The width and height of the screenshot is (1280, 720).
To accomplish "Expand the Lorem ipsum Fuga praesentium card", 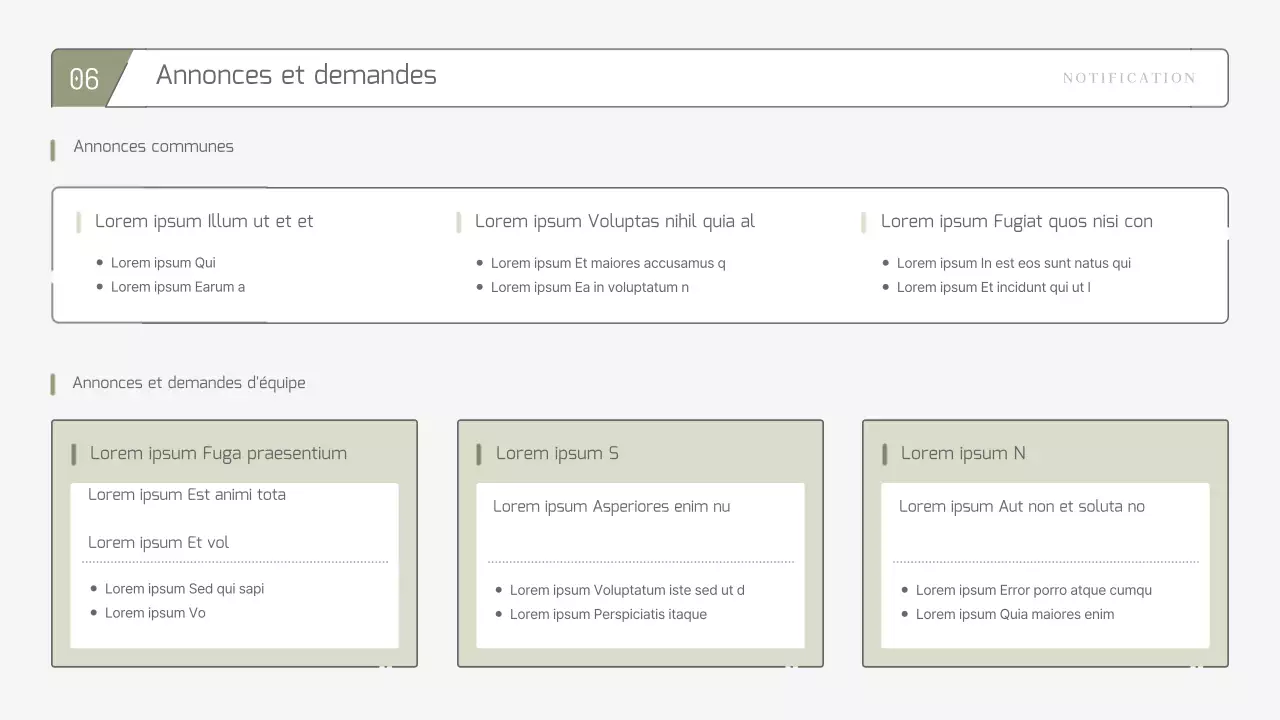I will pyautogui.click(x=234, y=543).
